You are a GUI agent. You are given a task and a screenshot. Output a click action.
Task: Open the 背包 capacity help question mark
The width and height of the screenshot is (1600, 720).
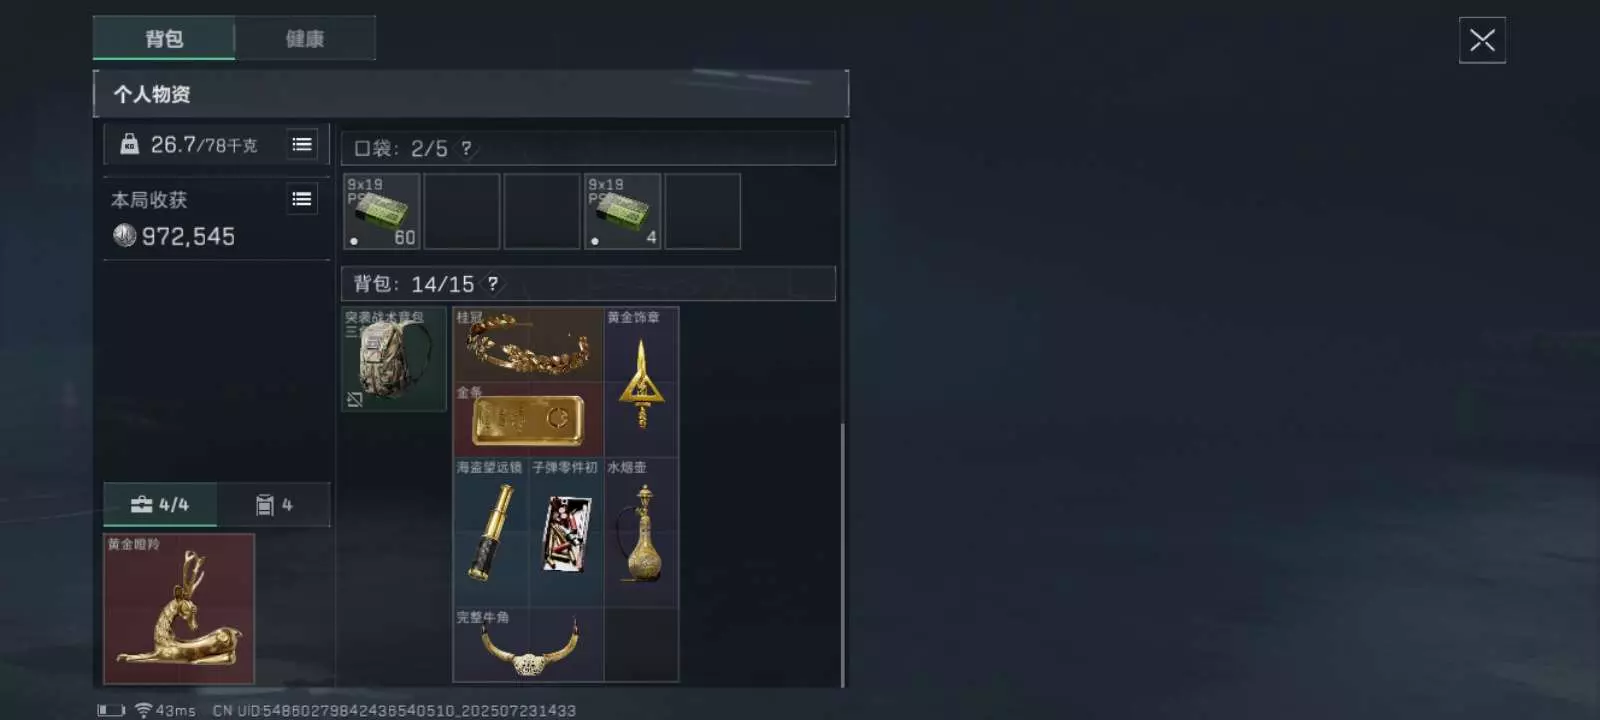pyautogui.click(x=493, y=284)
